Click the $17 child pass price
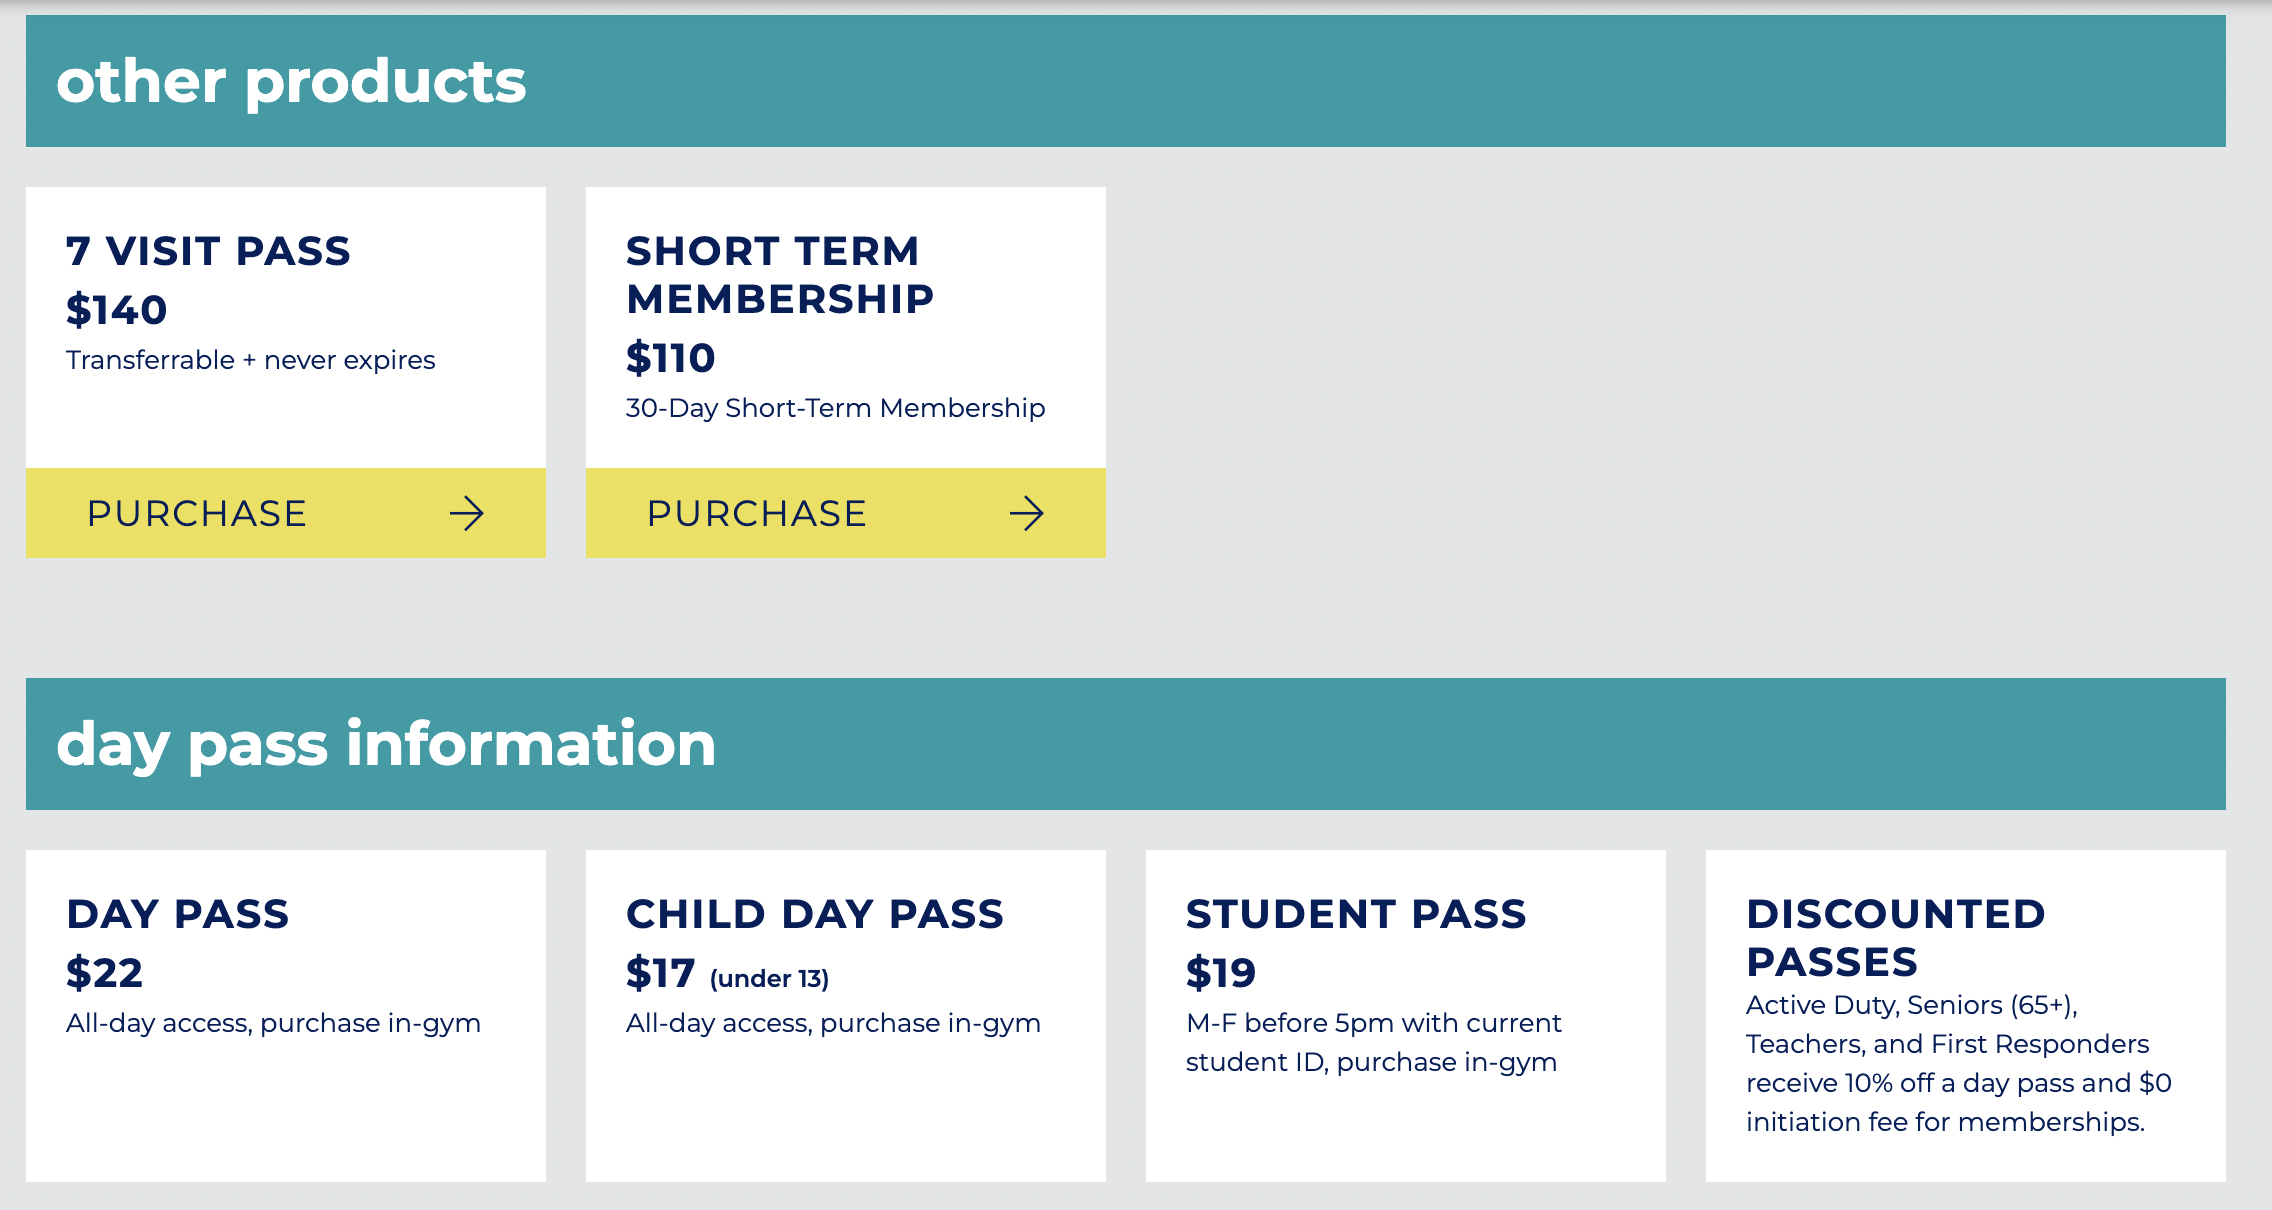Viewport: 2272px width, 1210px height. click(x=660, y=973)
